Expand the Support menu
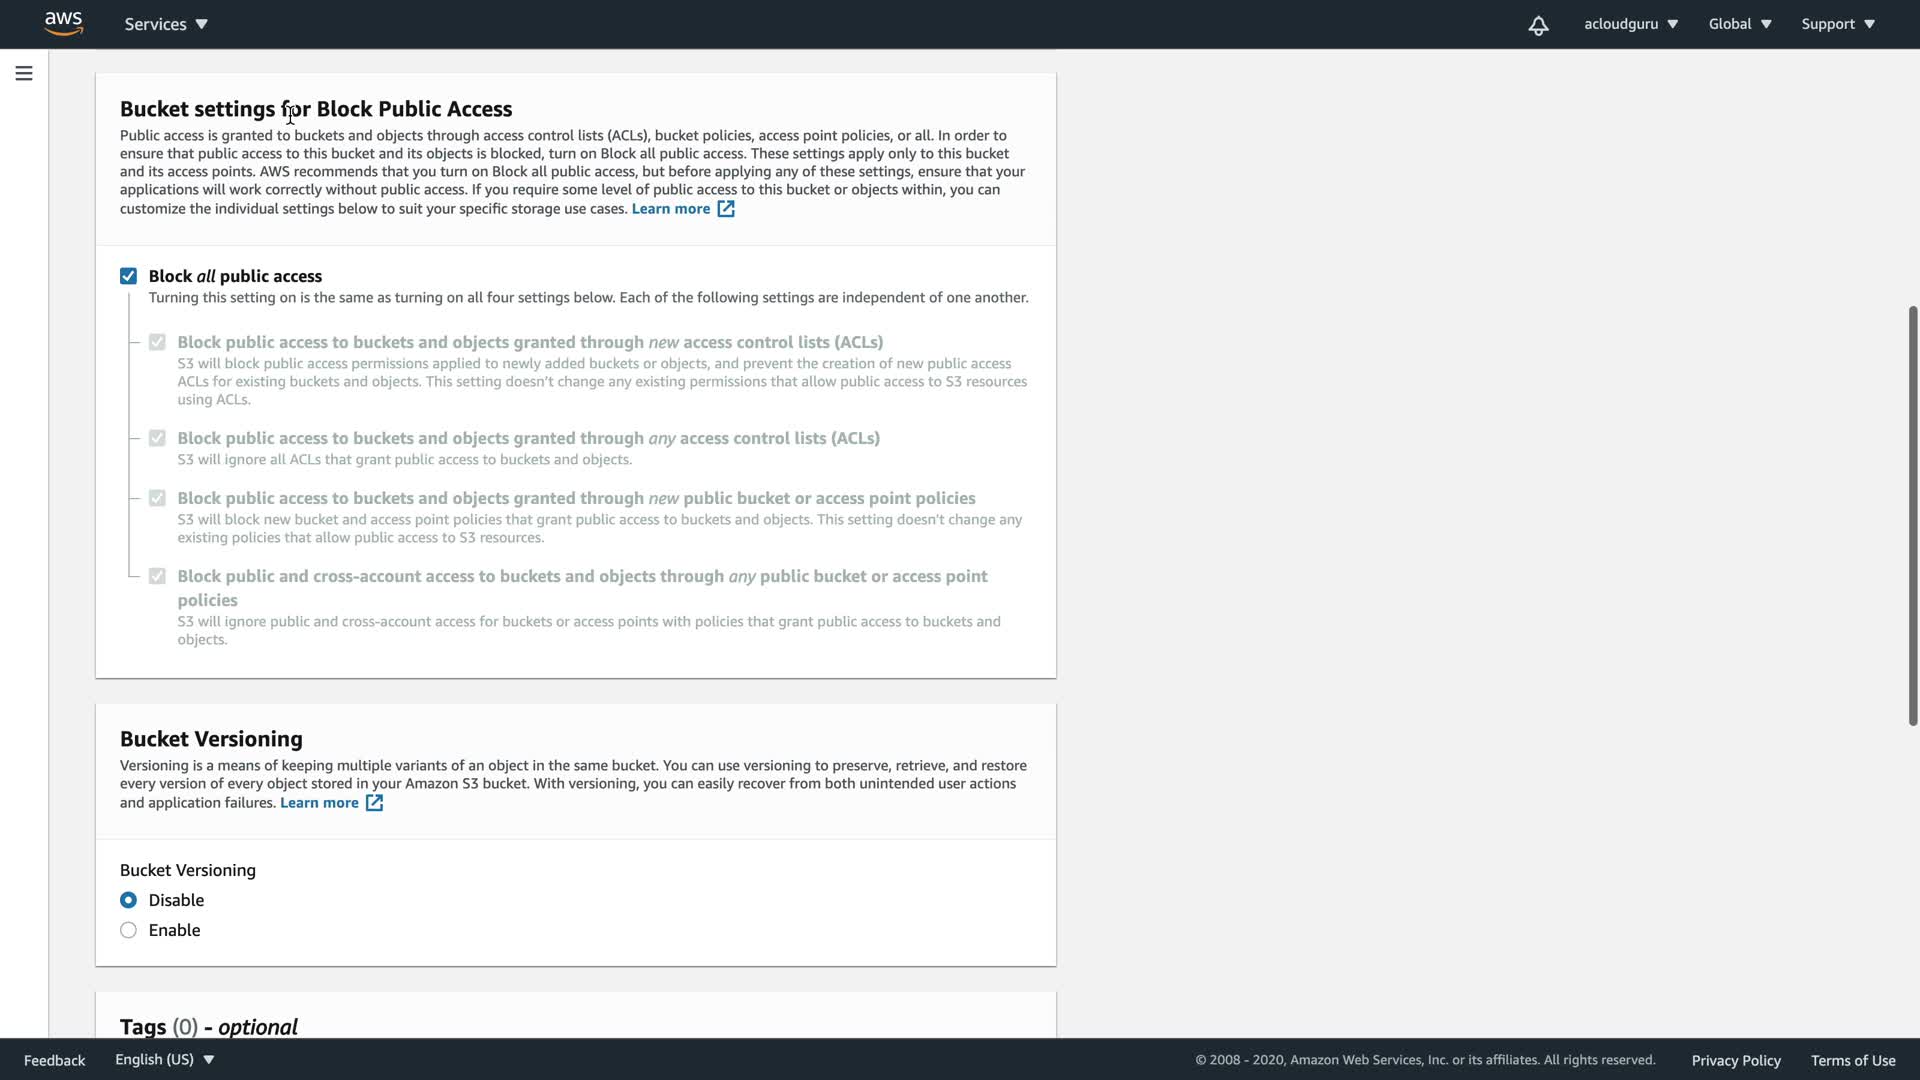The image size is (1920, 1080). click(1837, 24)
